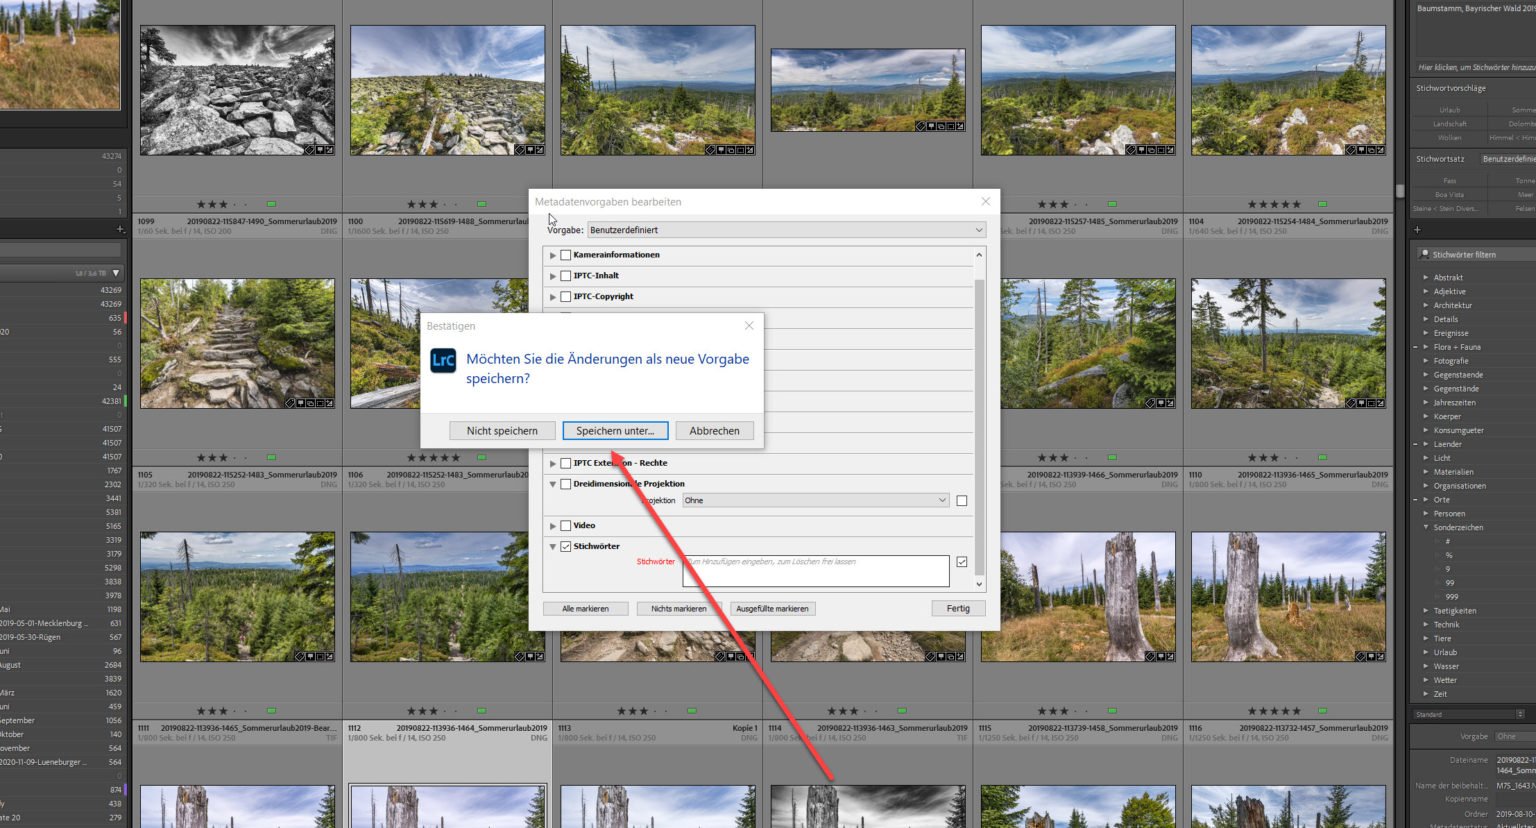The height and width of the screenshot is (828, 1536).
Task: Collapse the Sonderzeichen keyword
Action: pos(1426,527)
